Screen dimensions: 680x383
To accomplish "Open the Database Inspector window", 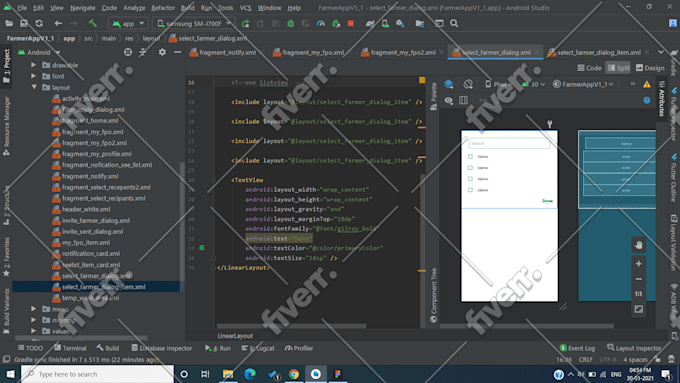I will [161, 348].
